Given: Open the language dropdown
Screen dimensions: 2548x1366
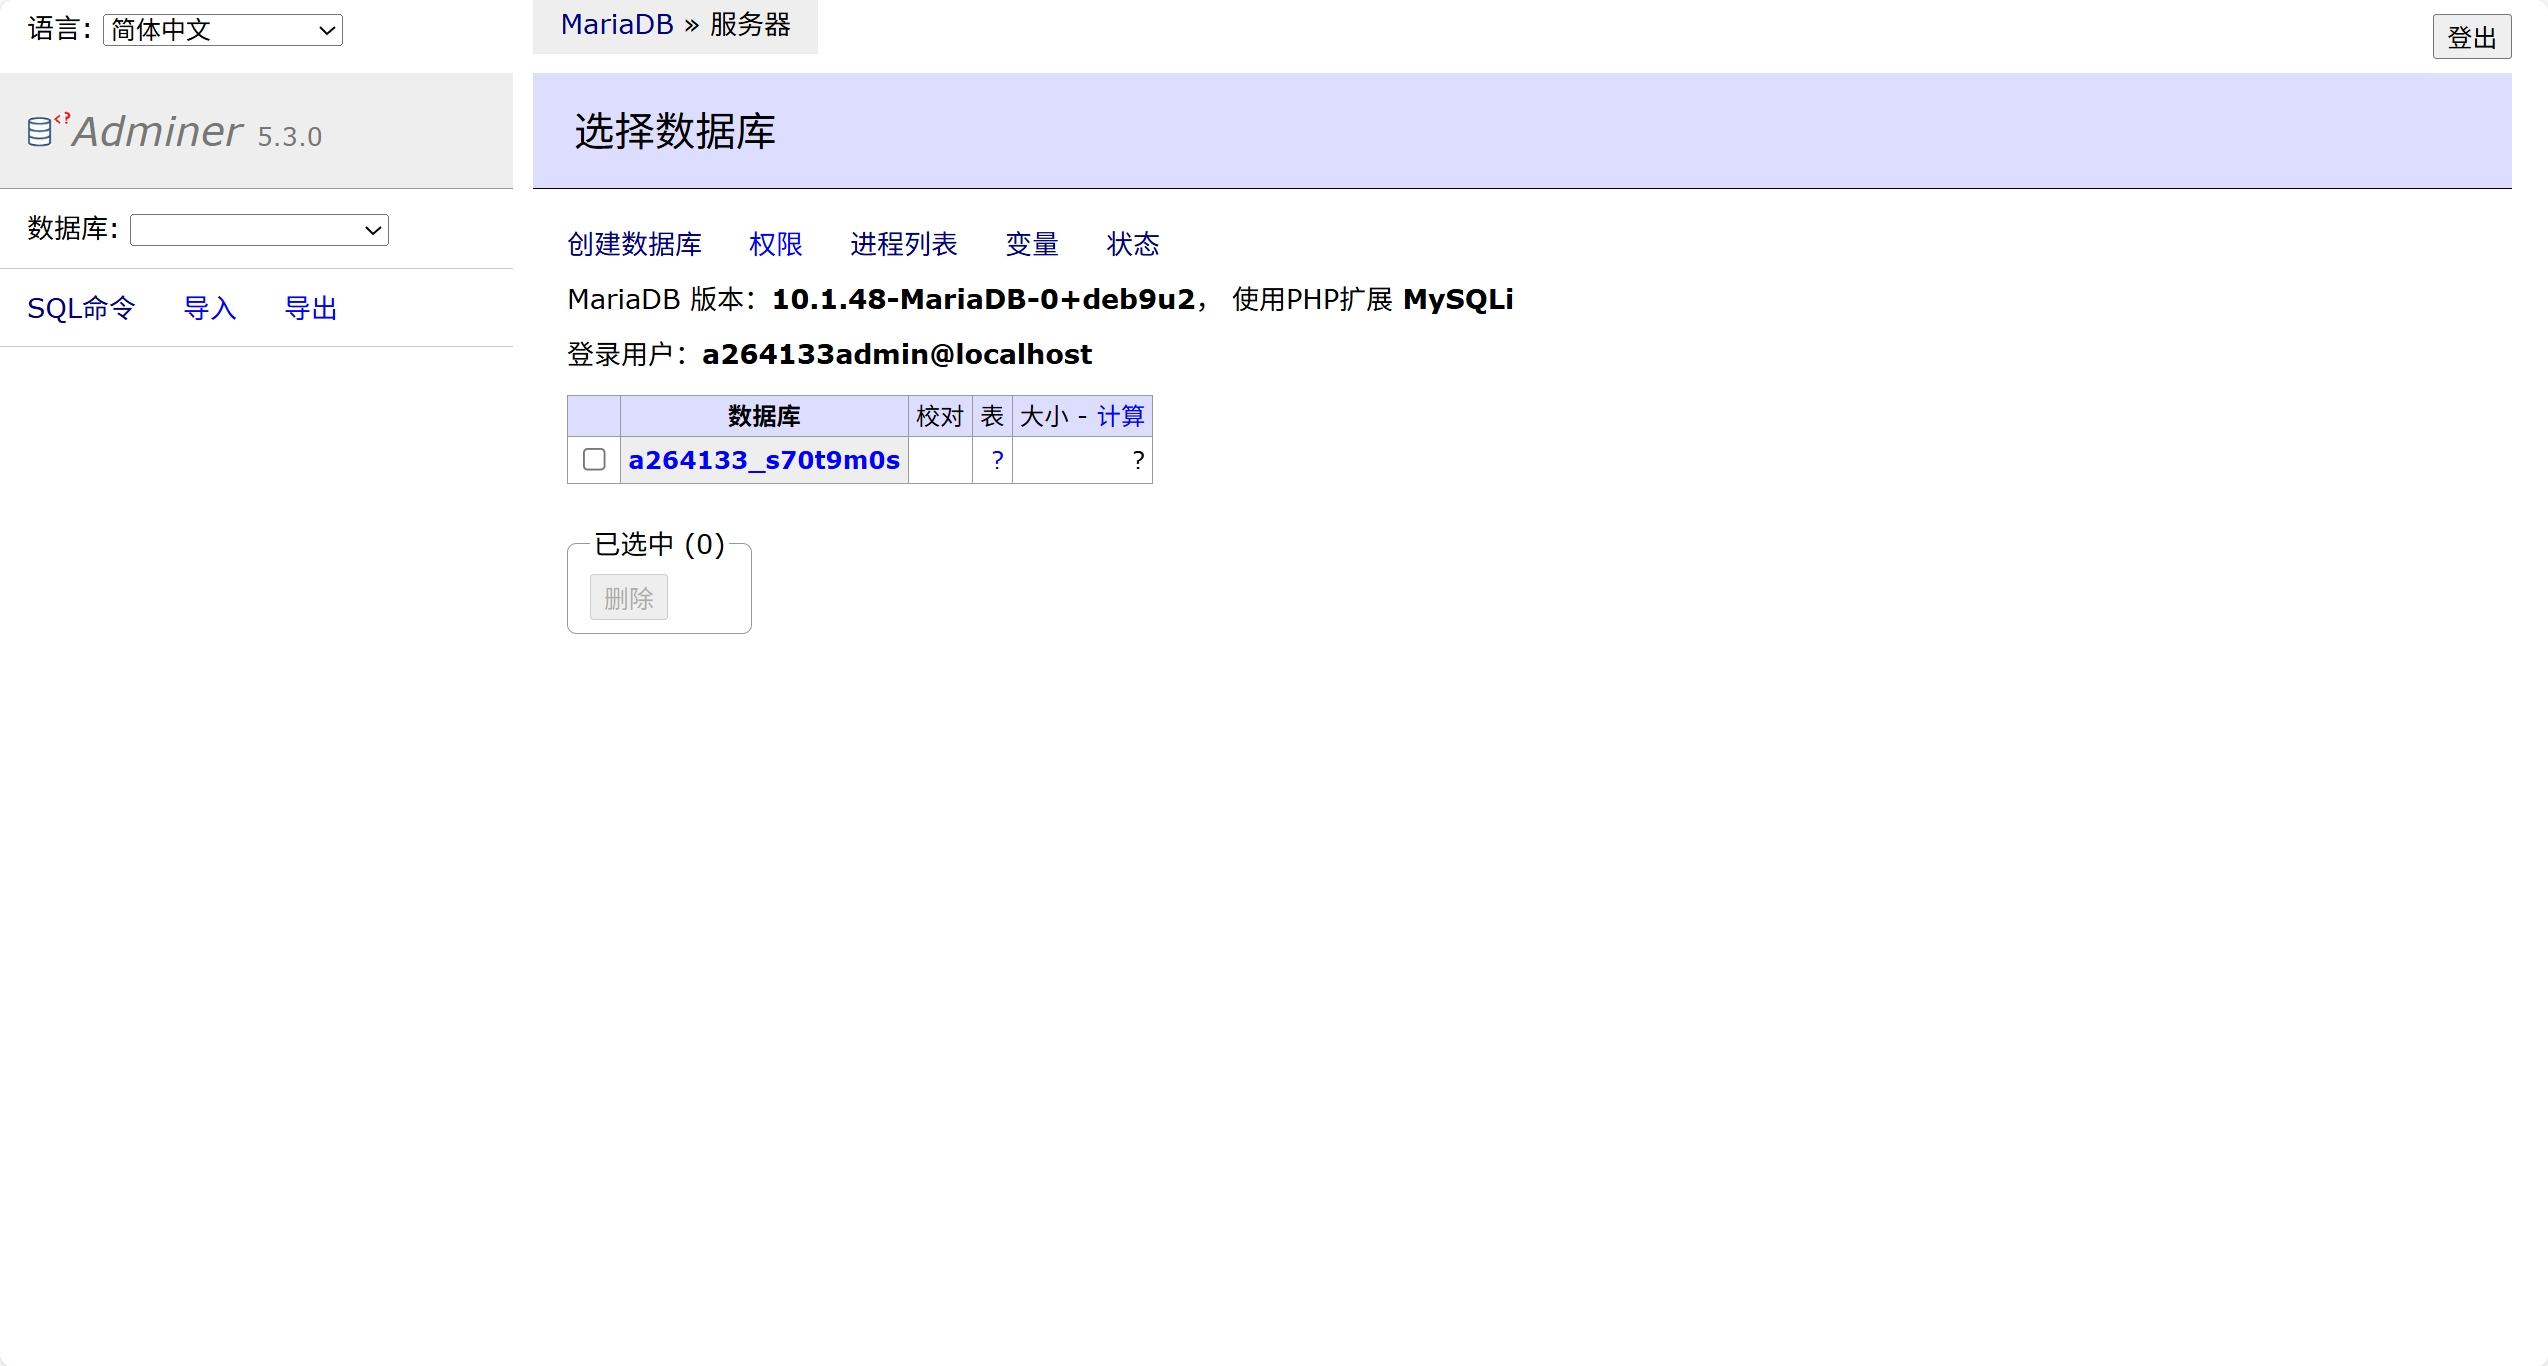Looking at the screenshot, I should (x=222, y=30).
